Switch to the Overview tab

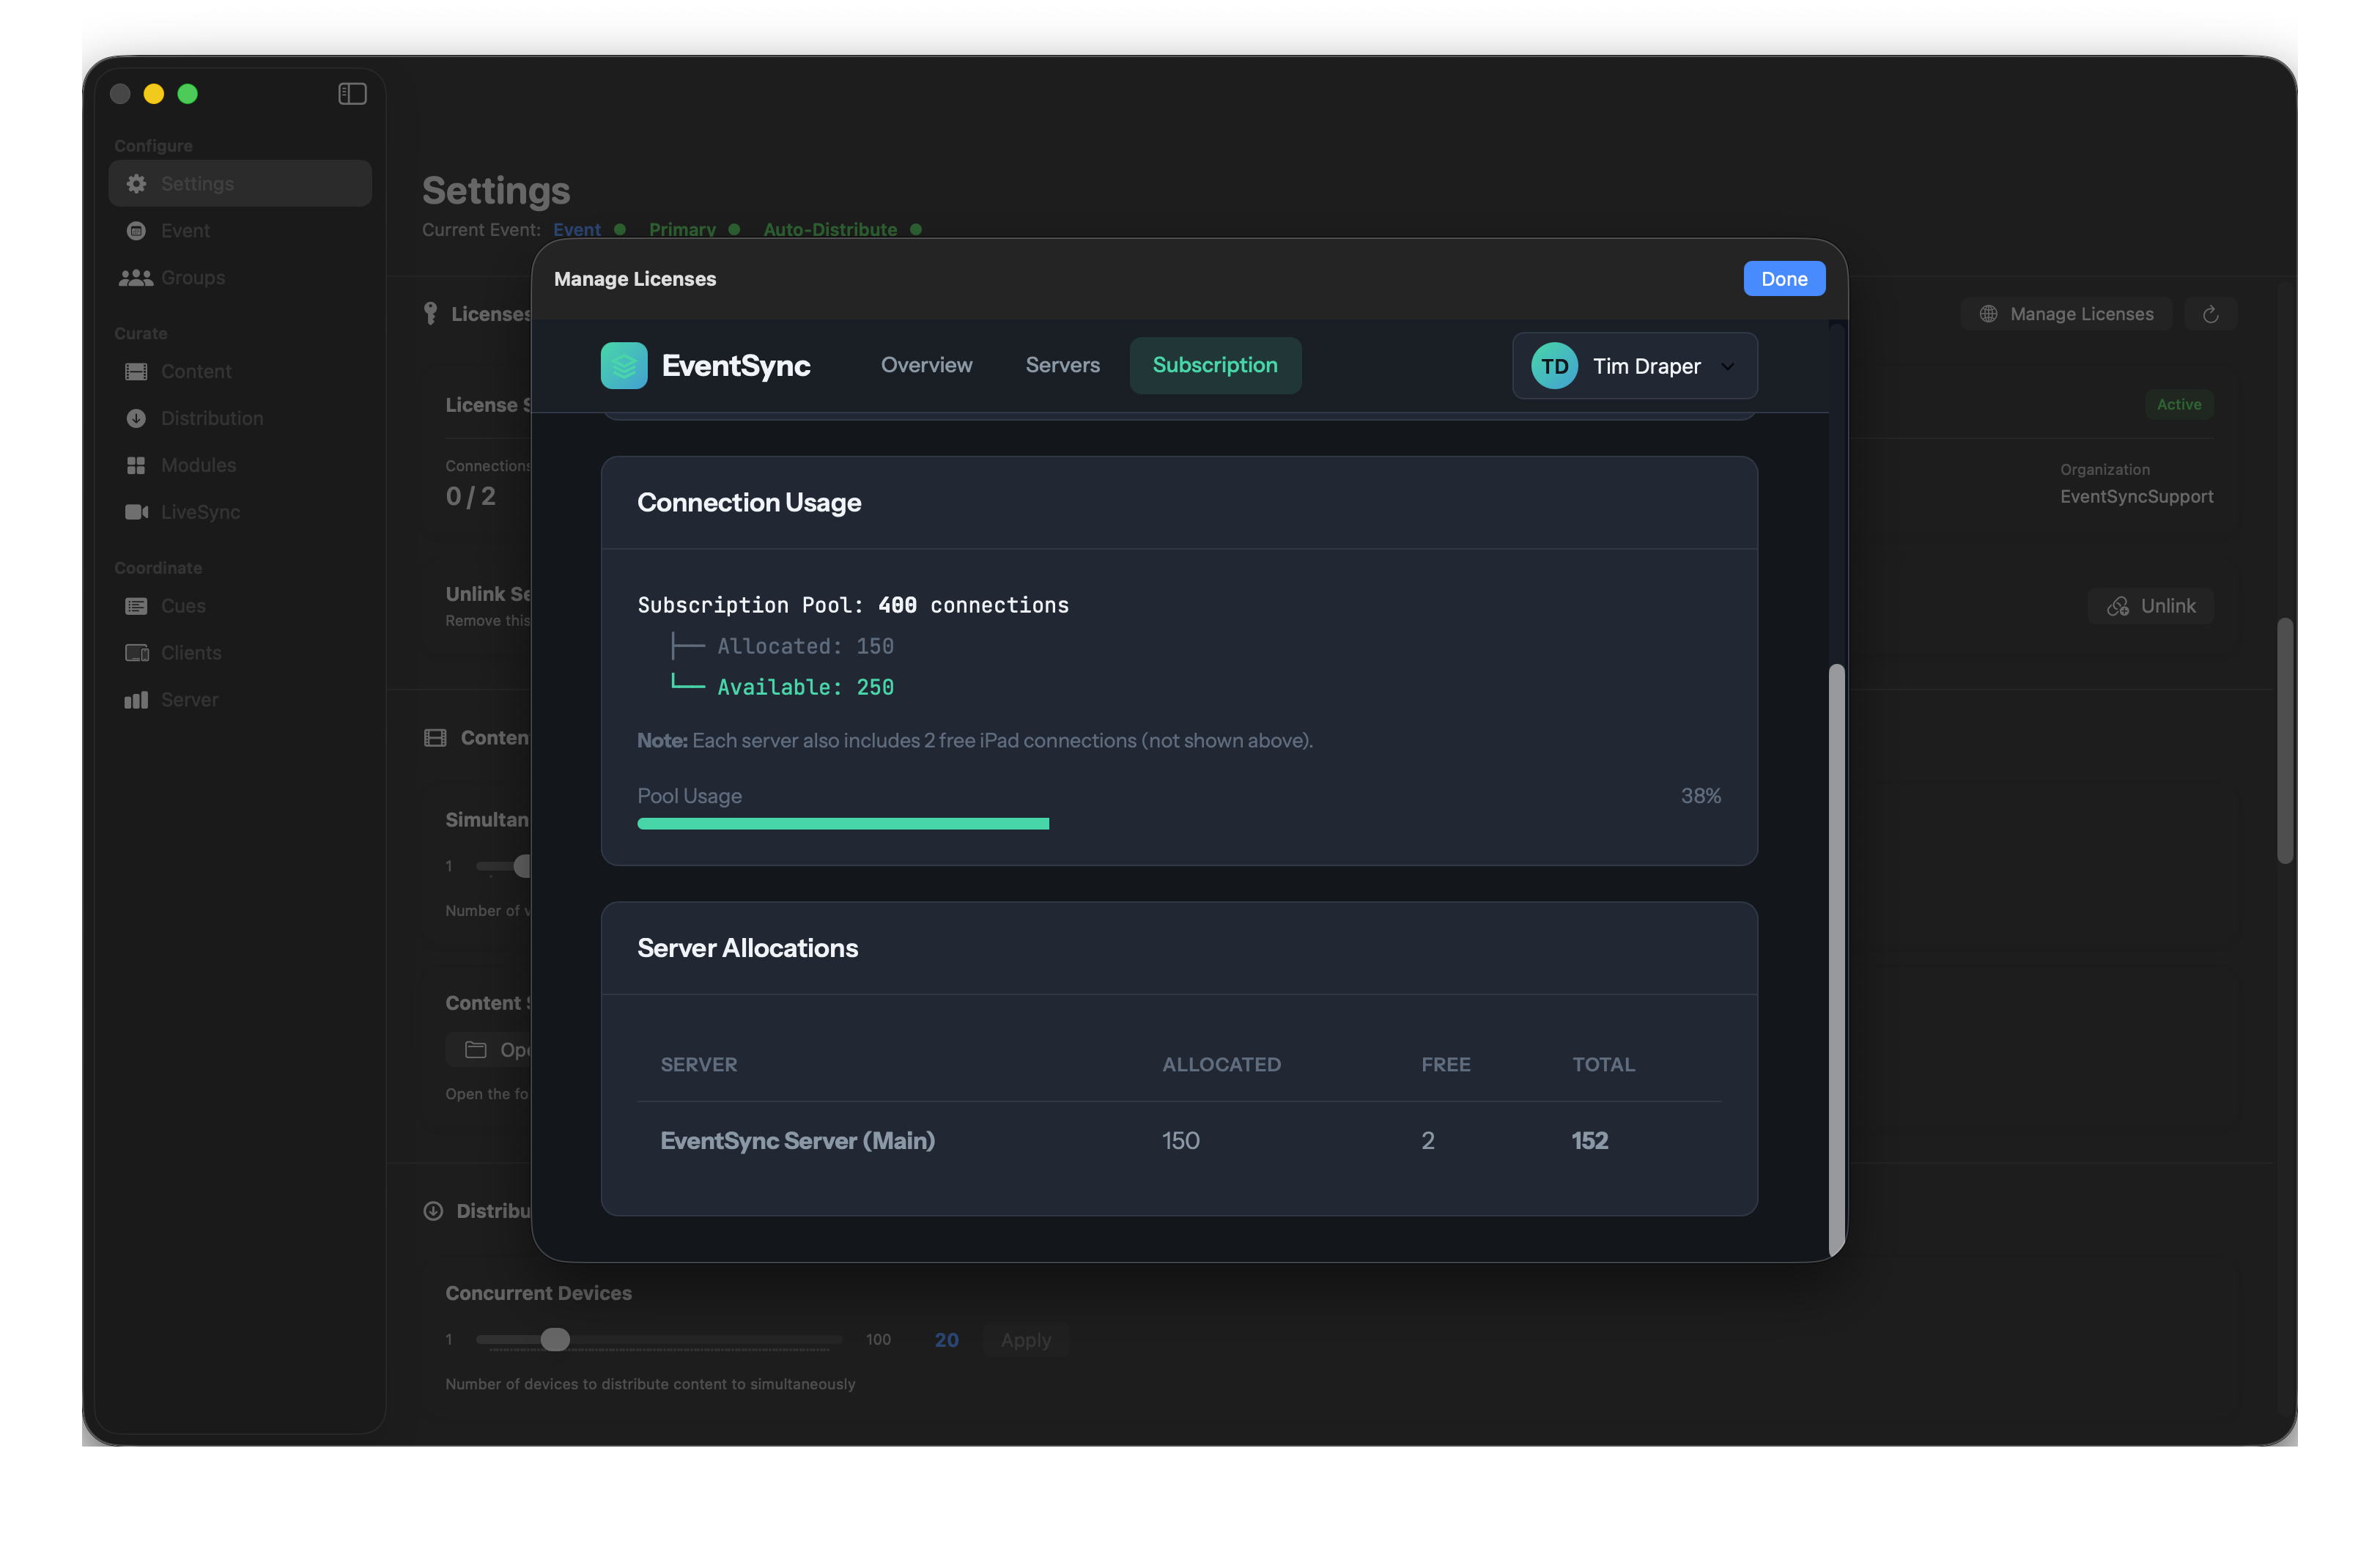pyautogui.click(x=926, y=366)
